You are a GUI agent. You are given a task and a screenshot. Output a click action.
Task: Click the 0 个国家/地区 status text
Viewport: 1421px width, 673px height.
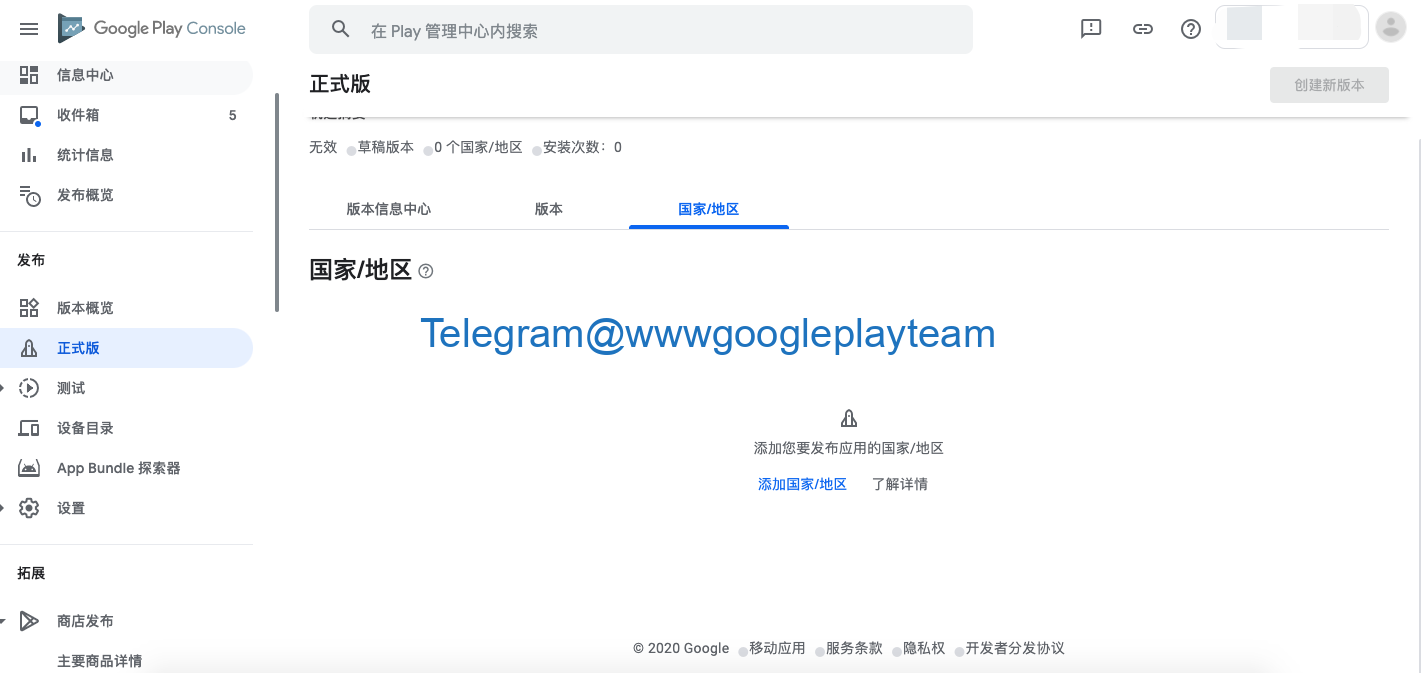478,147
